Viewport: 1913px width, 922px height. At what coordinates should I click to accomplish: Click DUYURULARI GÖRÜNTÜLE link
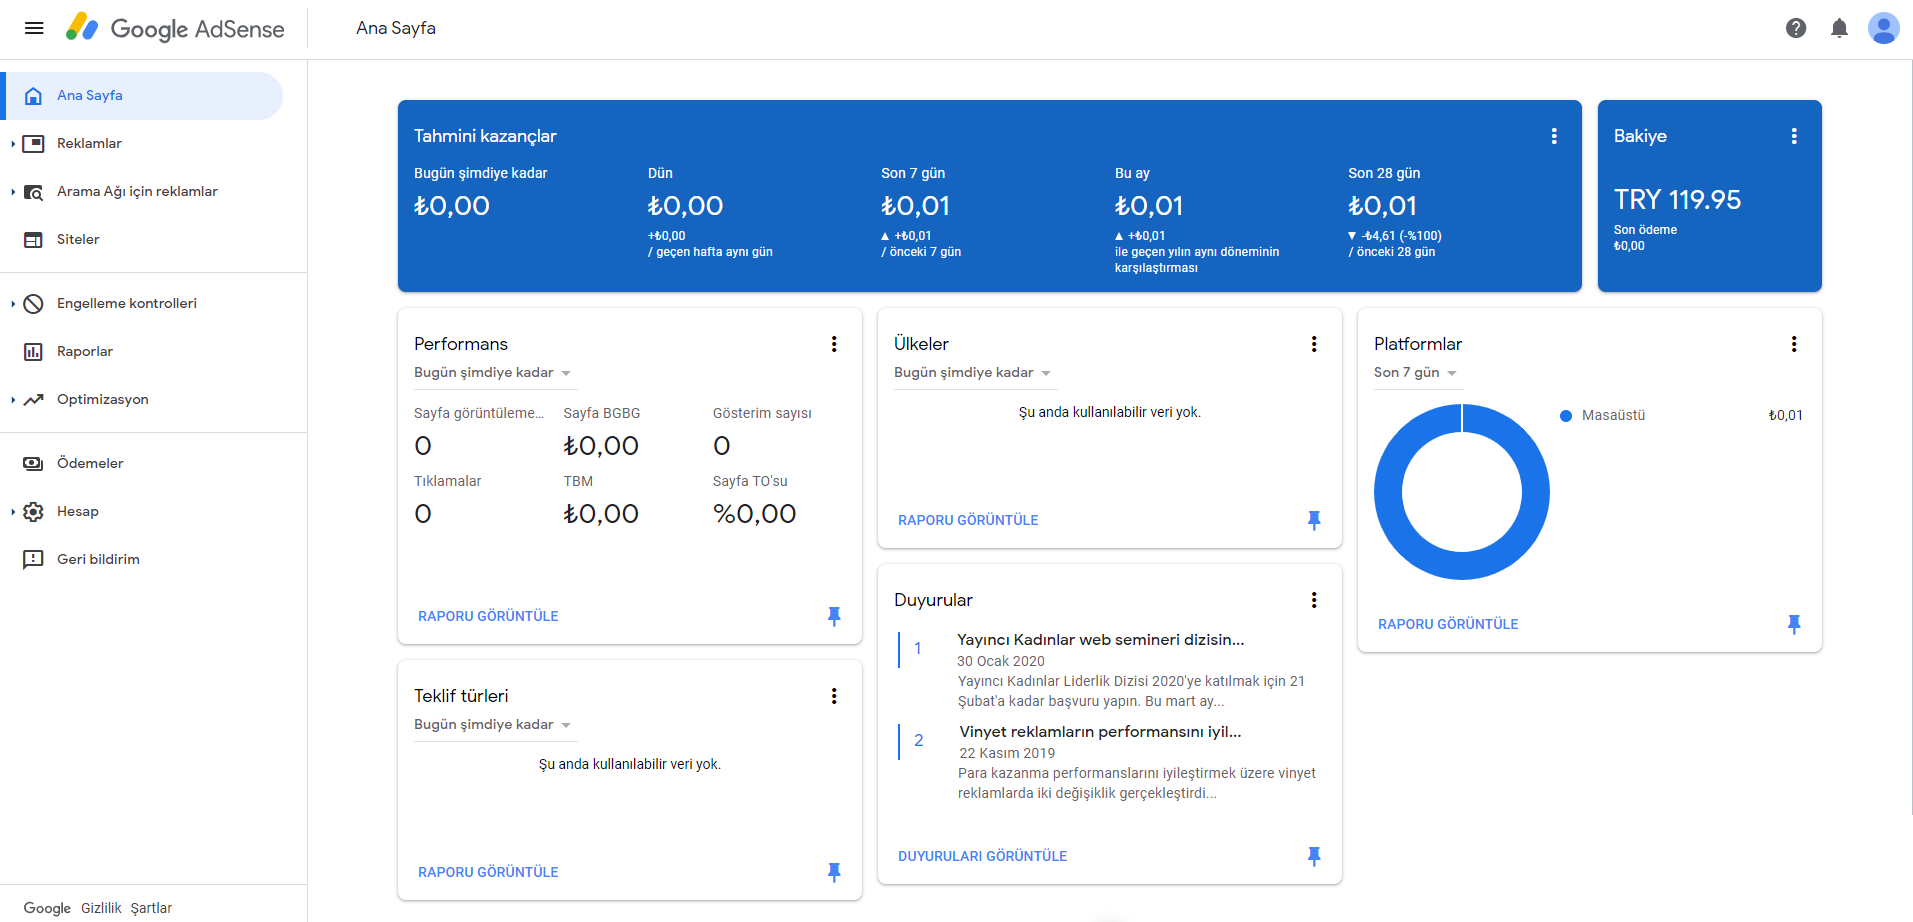coord(982,856)
